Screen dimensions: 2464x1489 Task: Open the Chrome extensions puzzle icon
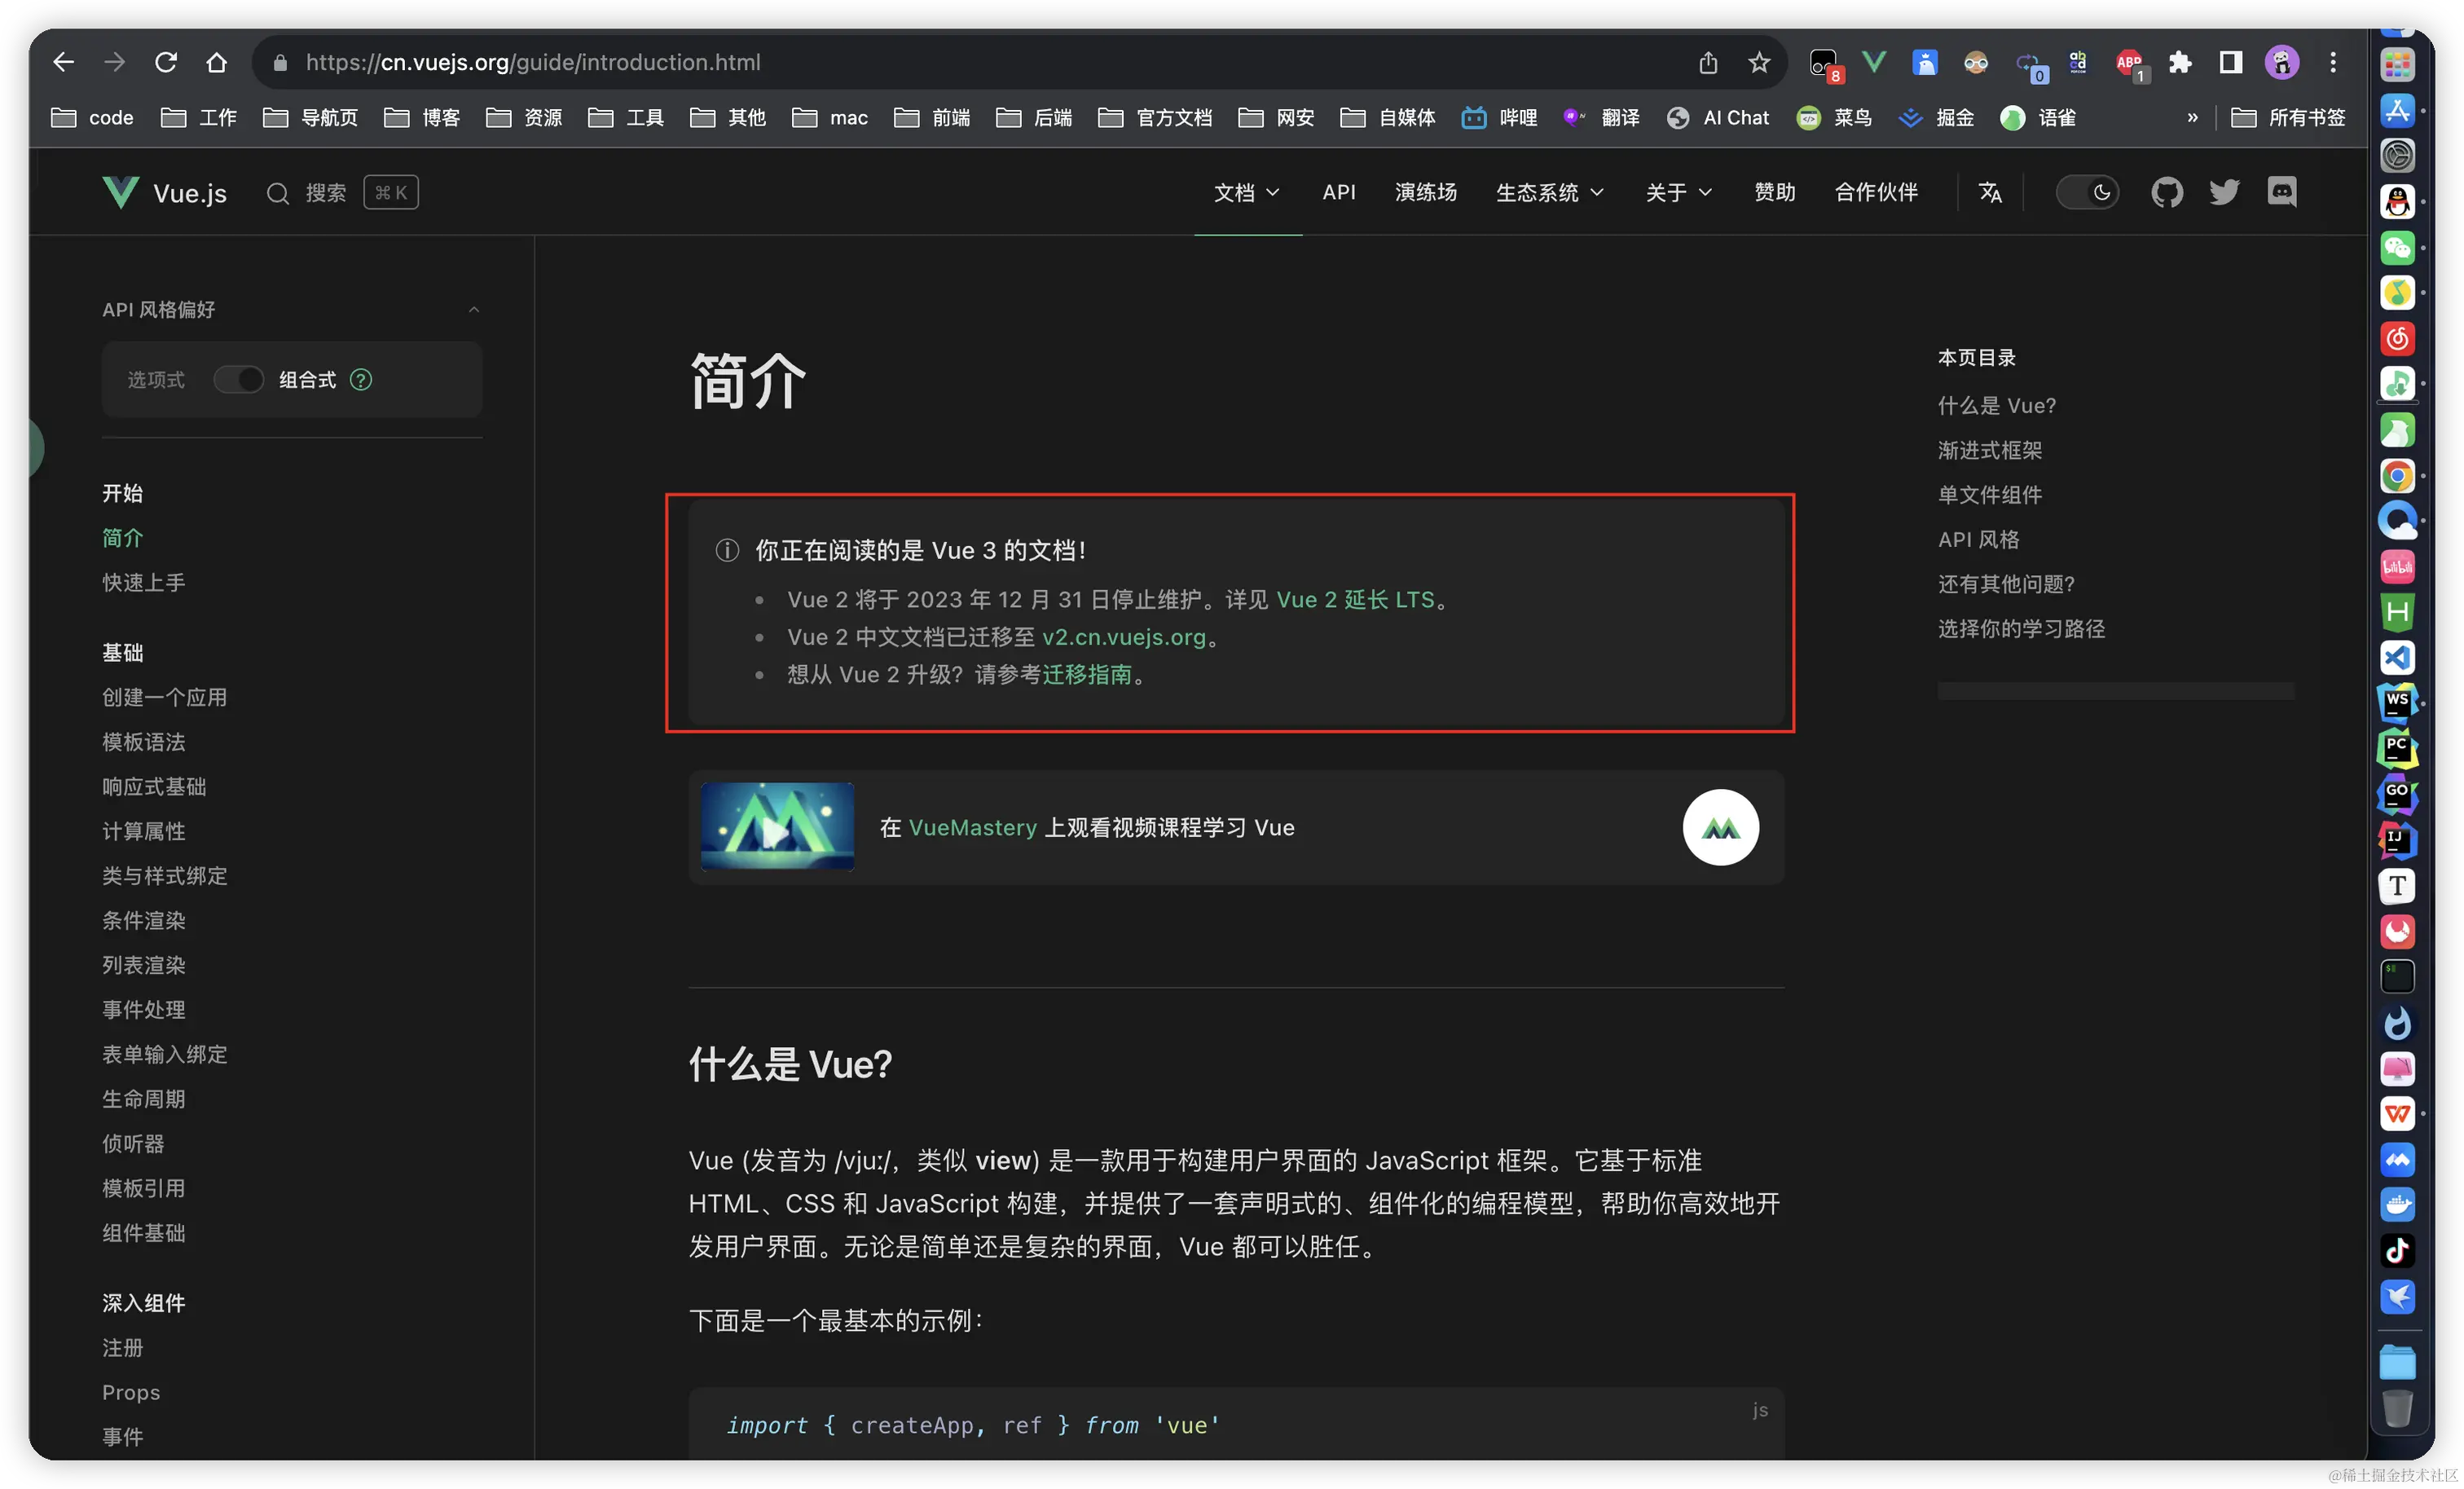pos(2180,63)
